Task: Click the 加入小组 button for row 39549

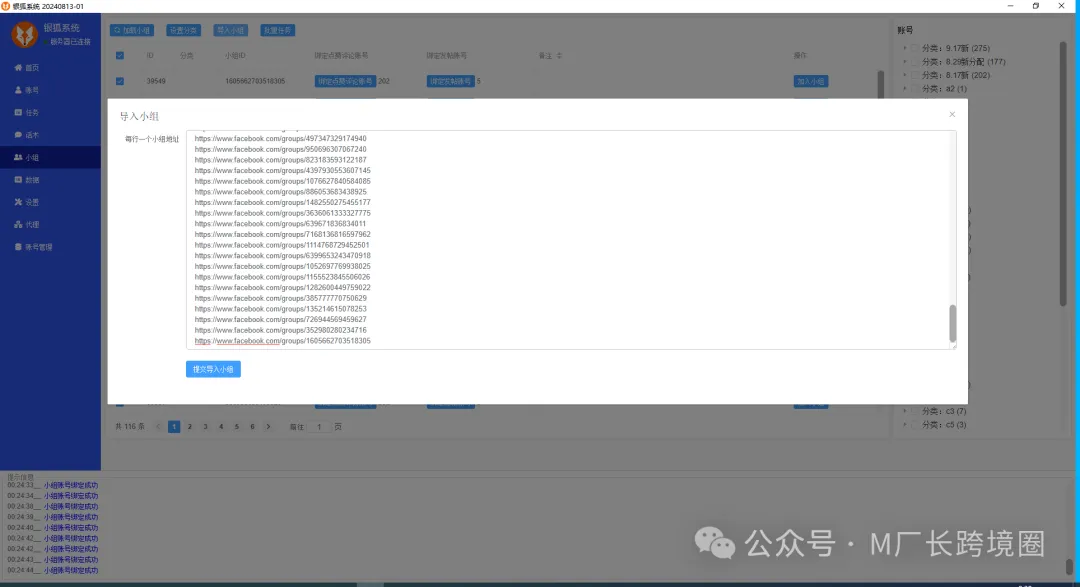Action: [x=811, y=81]
